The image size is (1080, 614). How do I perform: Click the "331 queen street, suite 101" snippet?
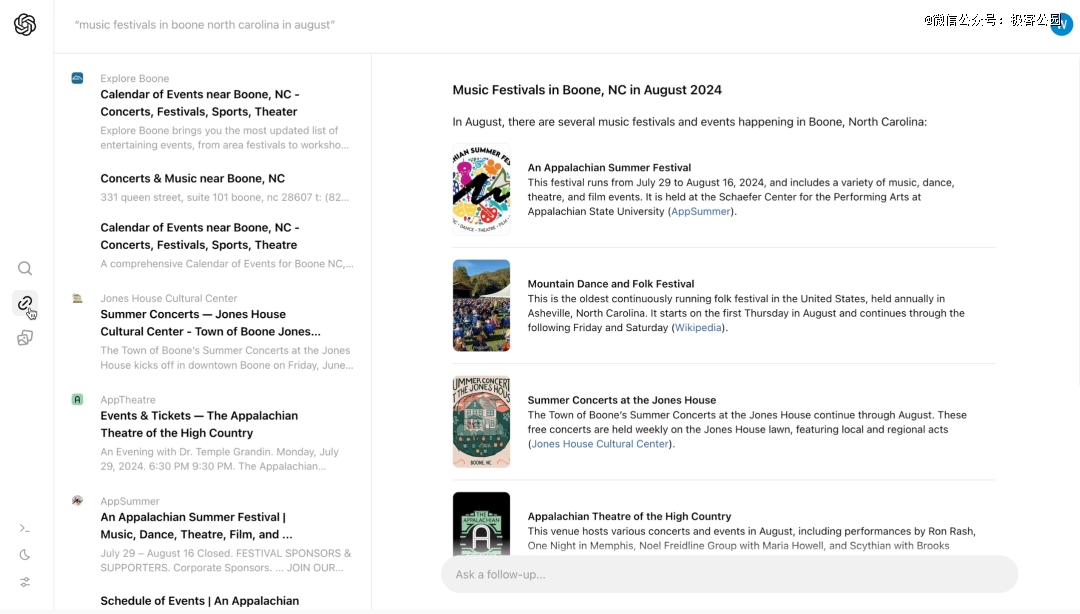[225, 197]
